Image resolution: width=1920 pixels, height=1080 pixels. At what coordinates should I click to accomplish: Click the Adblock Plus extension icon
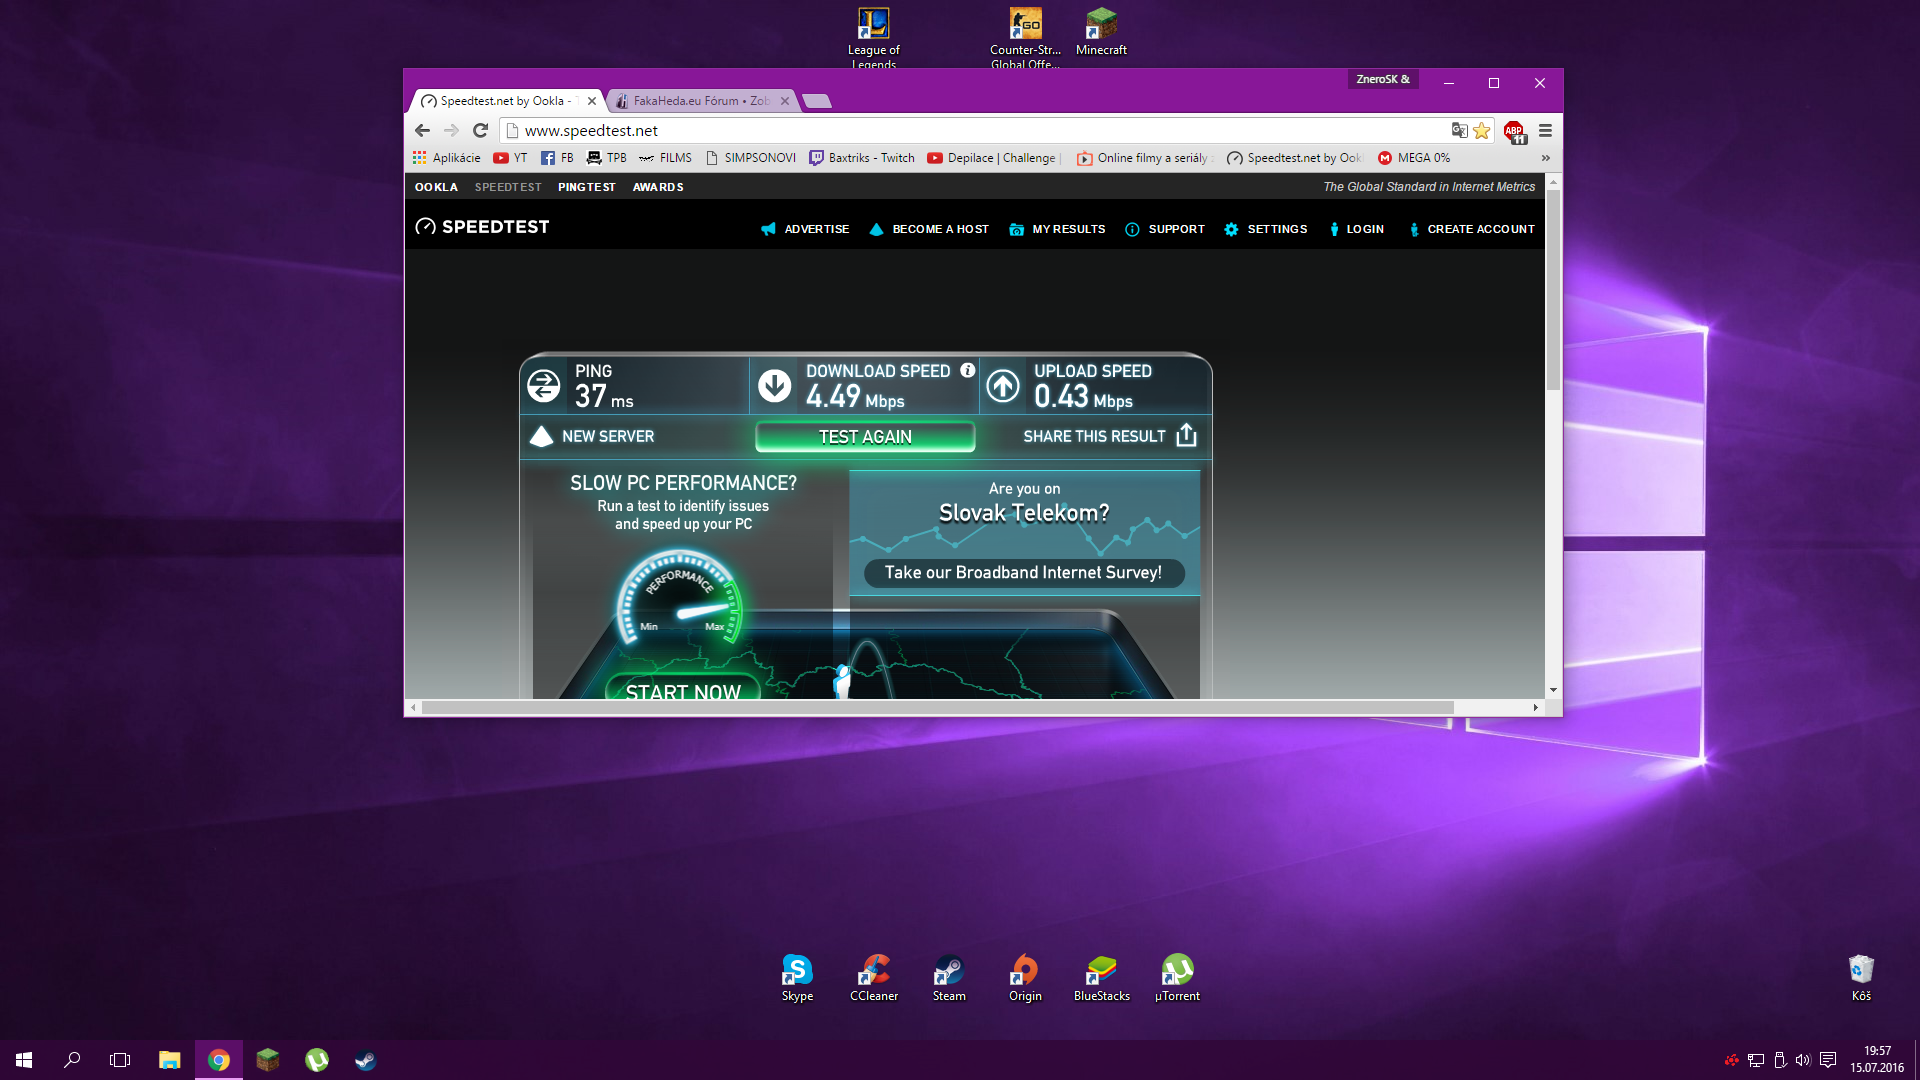1514,131
